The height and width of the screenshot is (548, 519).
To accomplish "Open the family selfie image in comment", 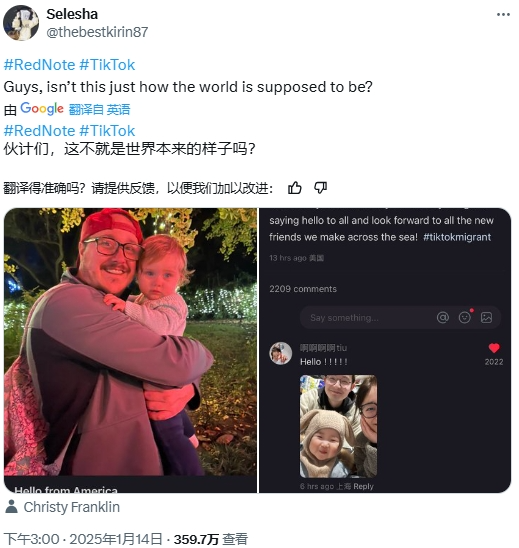I will (338, 426).
